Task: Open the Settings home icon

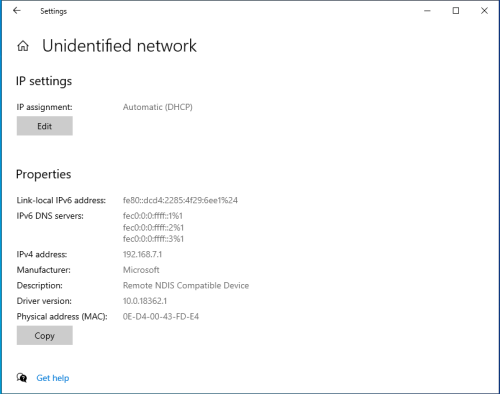Action: tap(23, 46)
